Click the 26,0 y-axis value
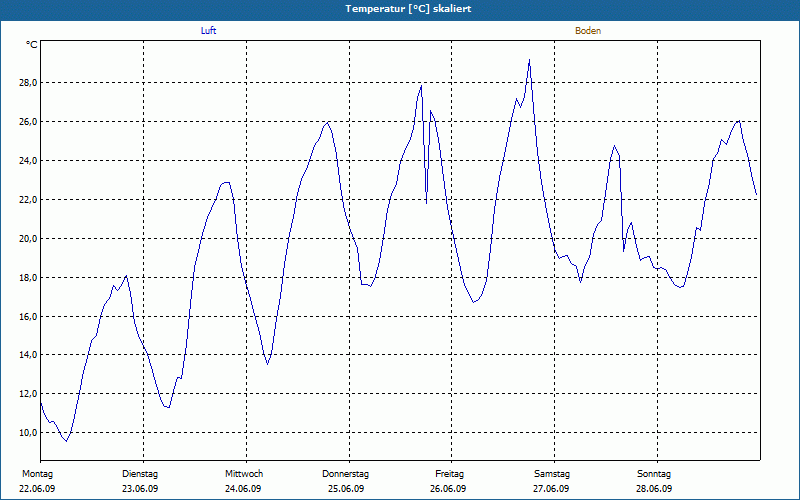The height and width of the screenshot is (500, 800). coord(29,121)
